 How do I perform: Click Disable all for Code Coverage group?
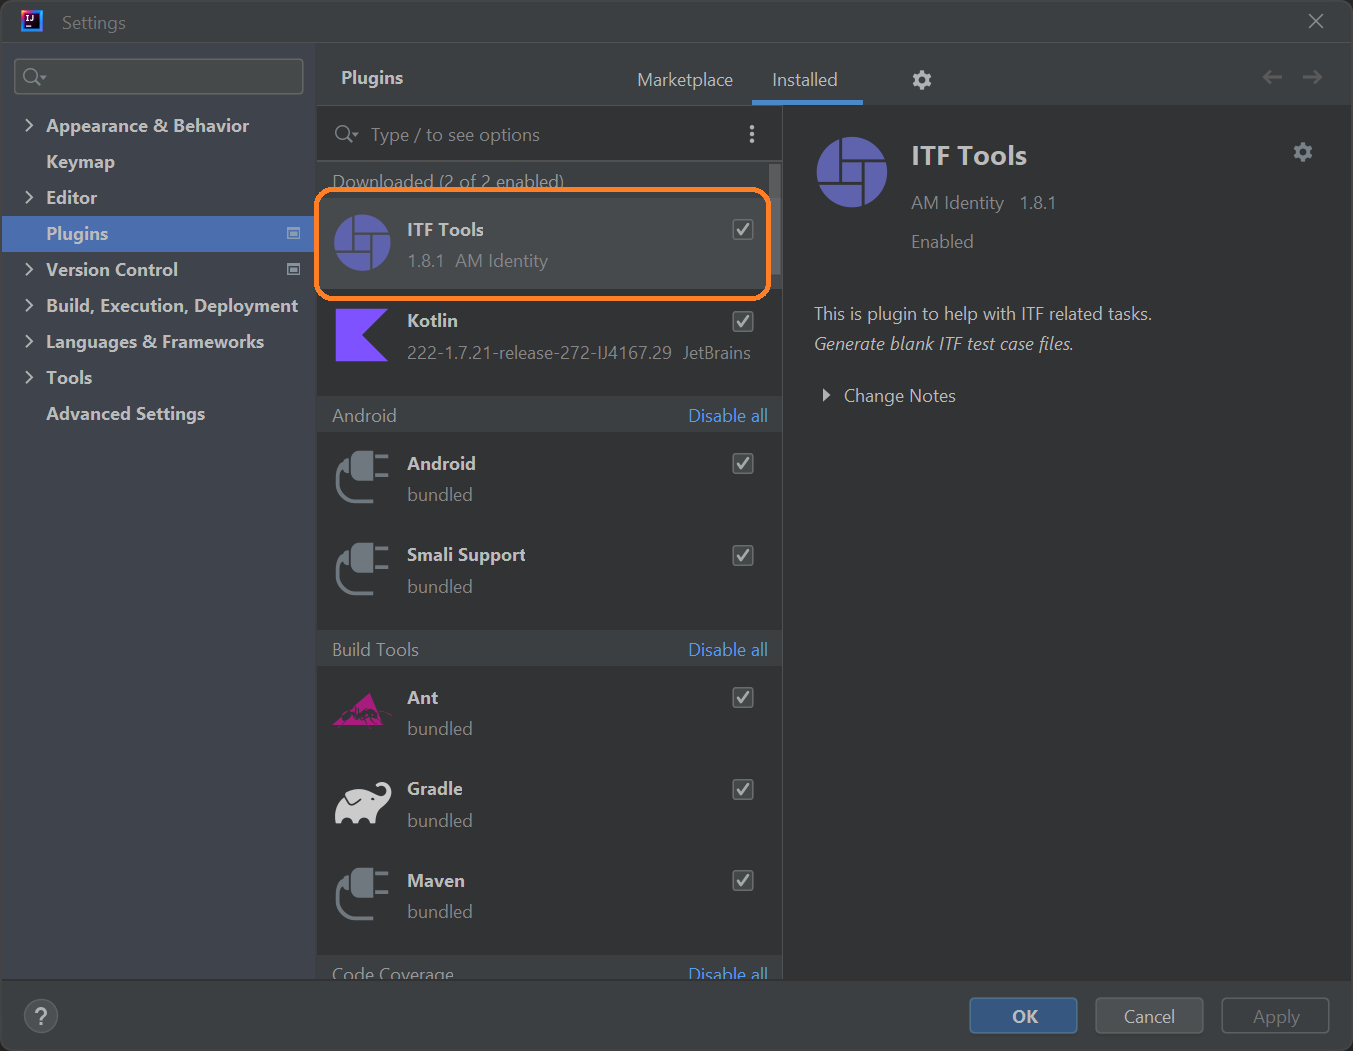click(728, 972)
